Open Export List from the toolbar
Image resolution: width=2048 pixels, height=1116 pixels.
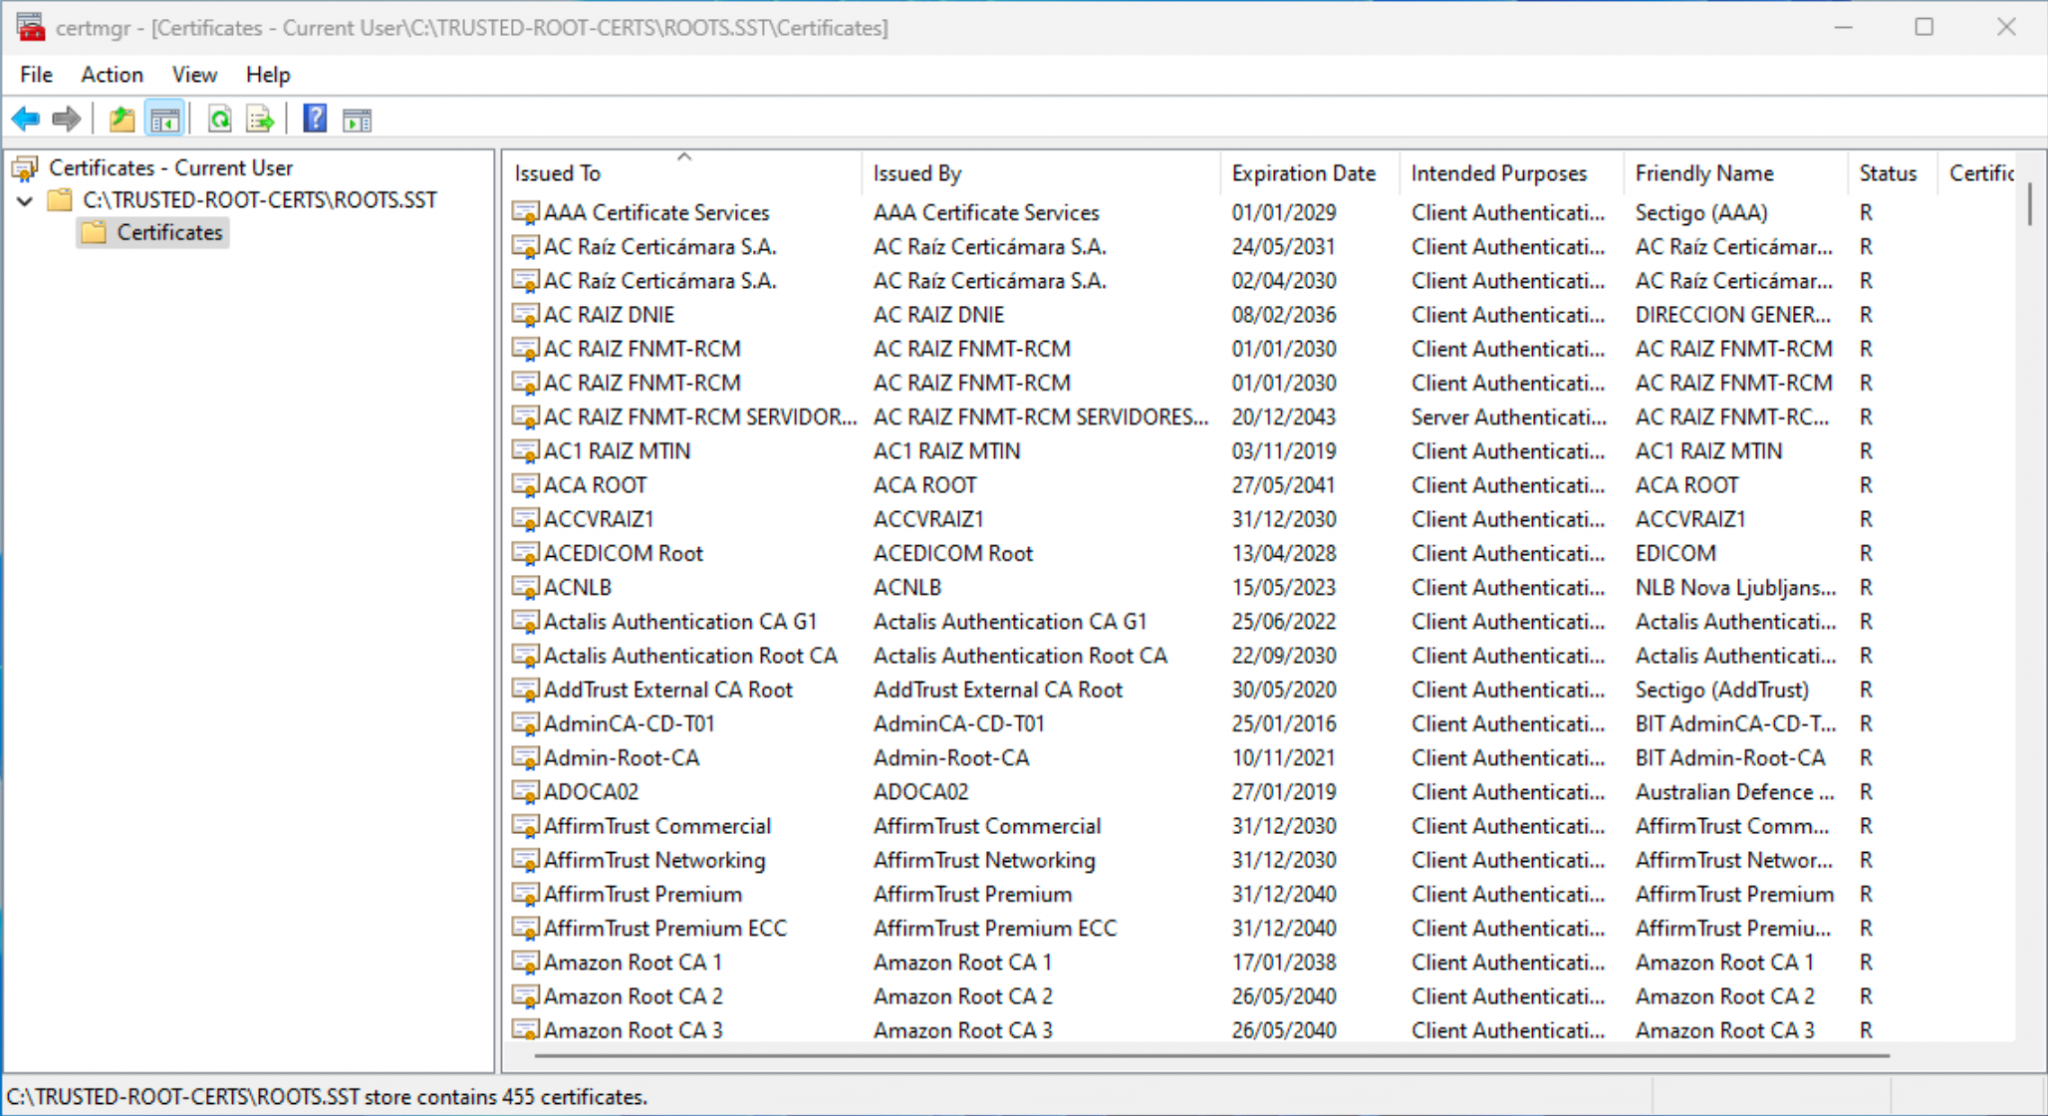click(260, 118)
